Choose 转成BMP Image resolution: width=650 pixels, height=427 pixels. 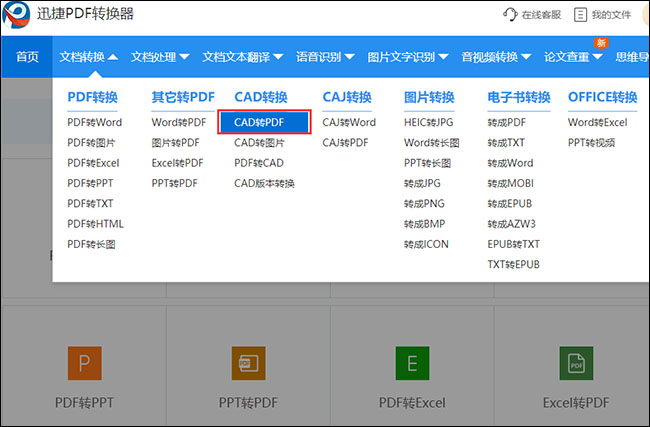424,224
